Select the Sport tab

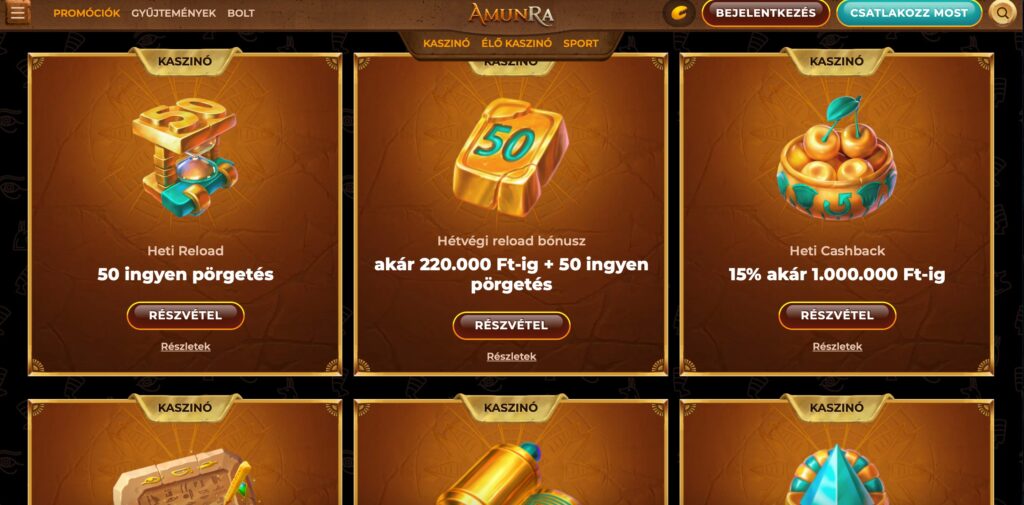tap(581, 44)
